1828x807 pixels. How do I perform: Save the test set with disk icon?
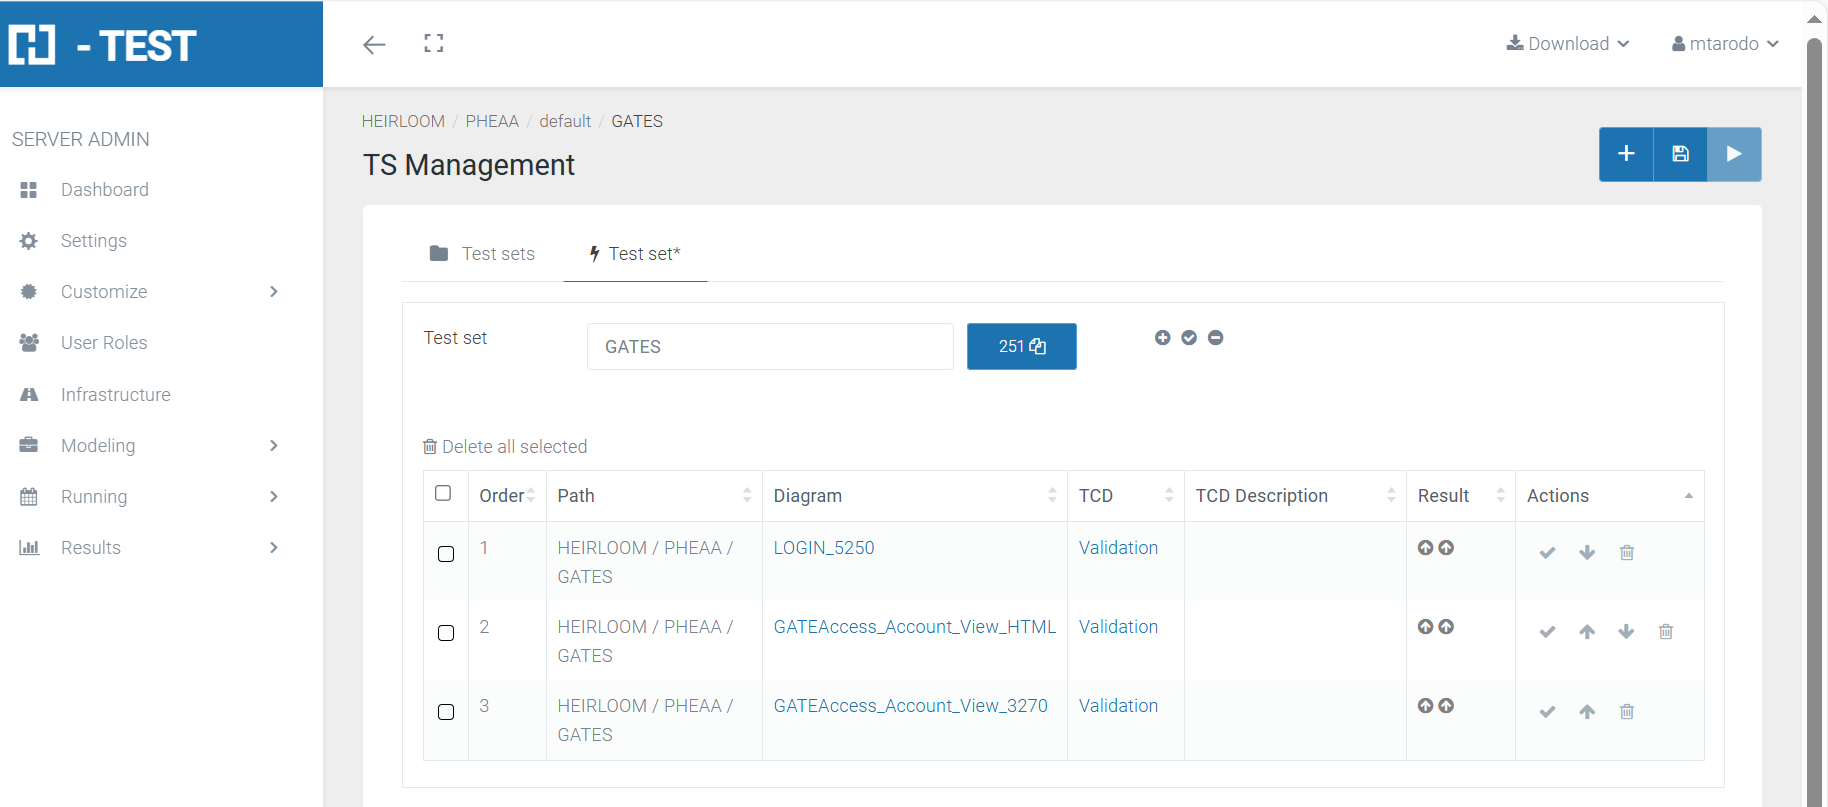click(x=1680, y=154)
